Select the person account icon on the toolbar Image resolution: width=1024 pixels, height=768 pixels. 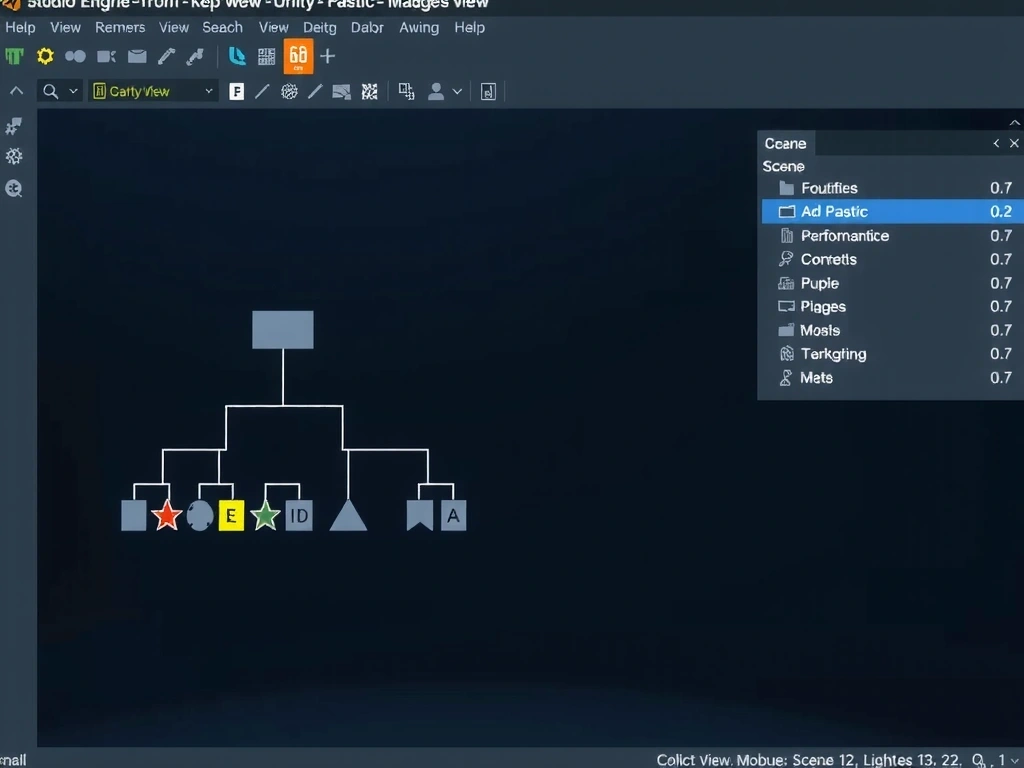click(x=434, y=91)
